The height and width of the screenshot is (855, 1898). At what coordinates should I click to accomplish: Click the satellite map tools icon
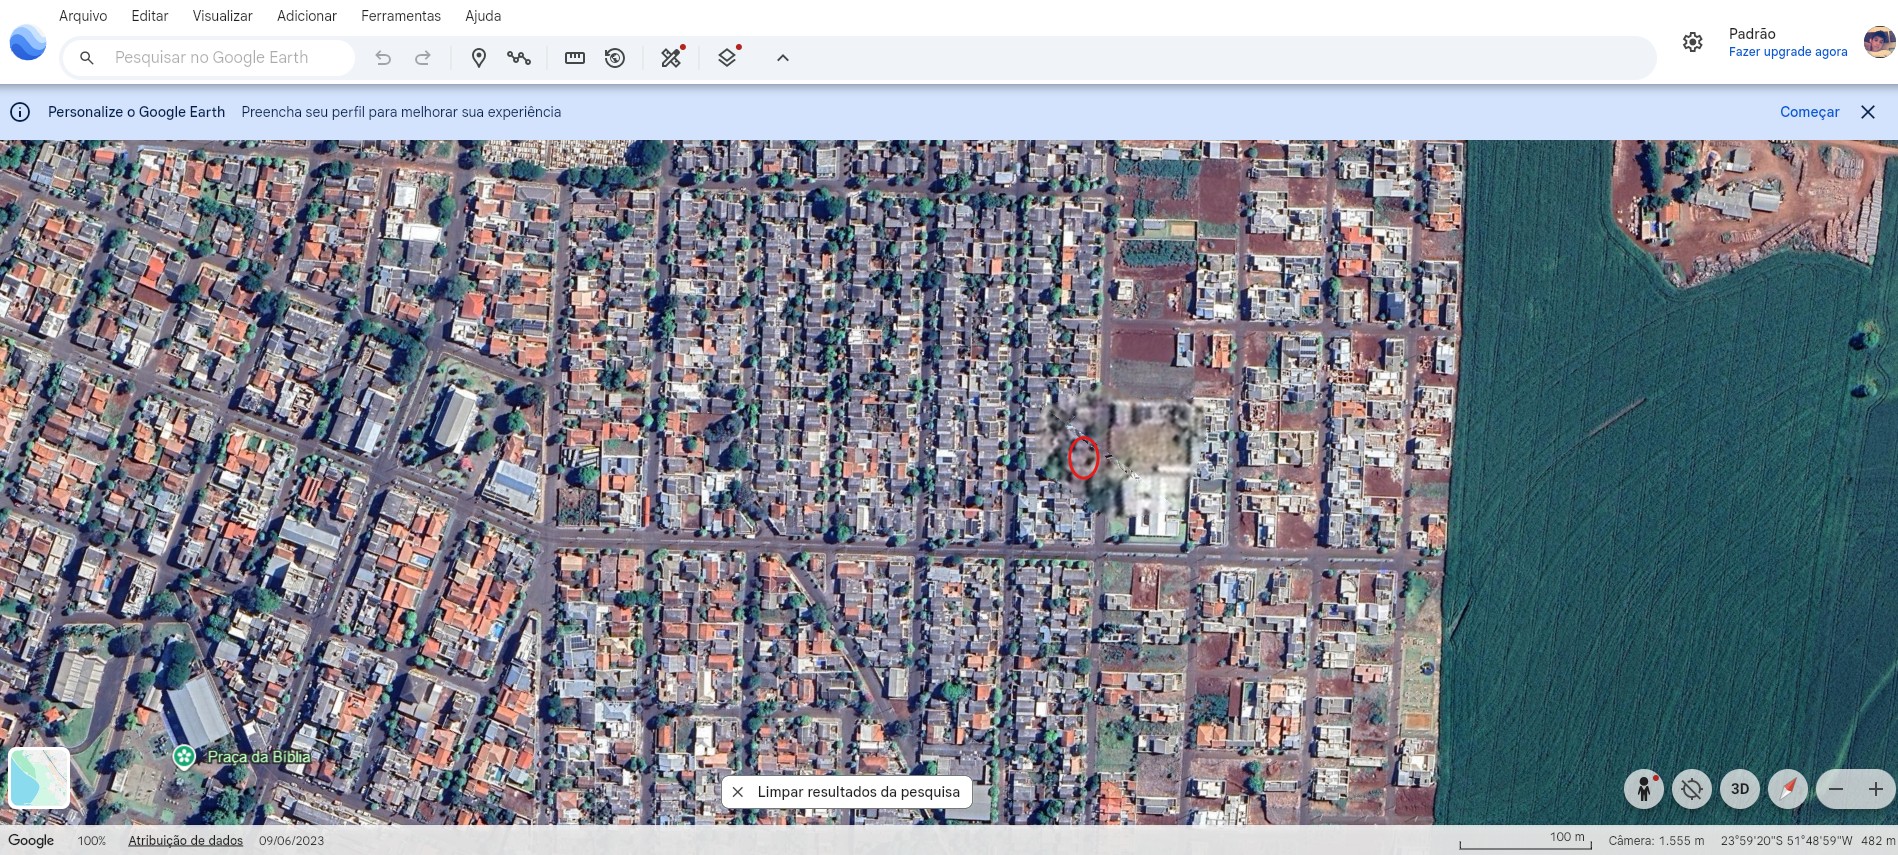(x=671, y=58)
